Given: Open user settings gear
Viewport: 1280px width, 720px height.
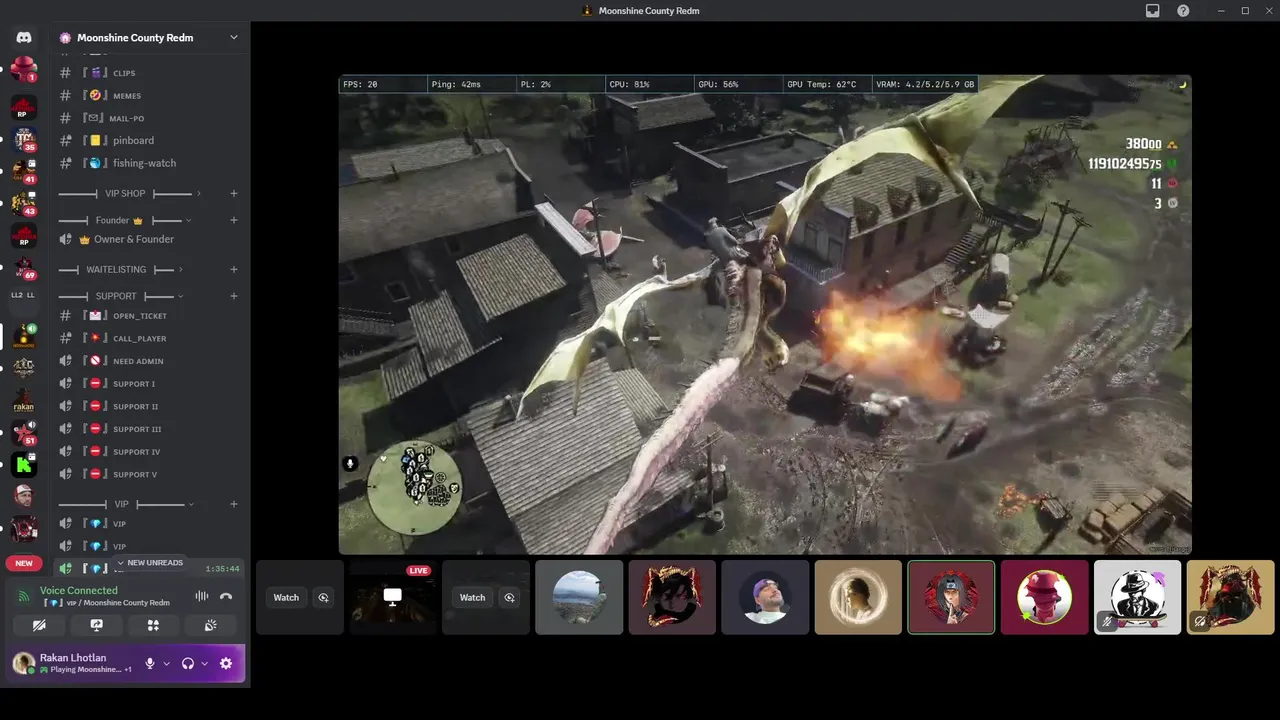Looking at the screenshot, I should [226, 663].
